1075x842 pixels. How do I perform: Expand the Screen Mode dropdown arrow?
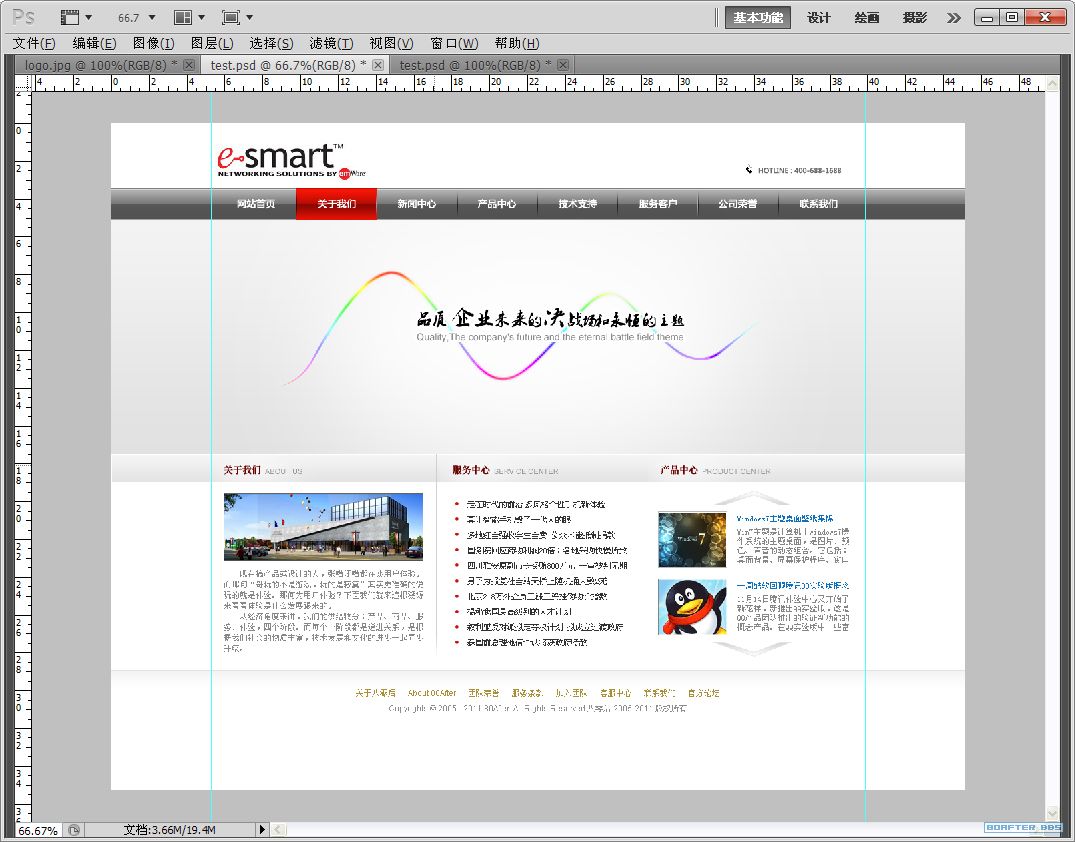pos(250,18)
